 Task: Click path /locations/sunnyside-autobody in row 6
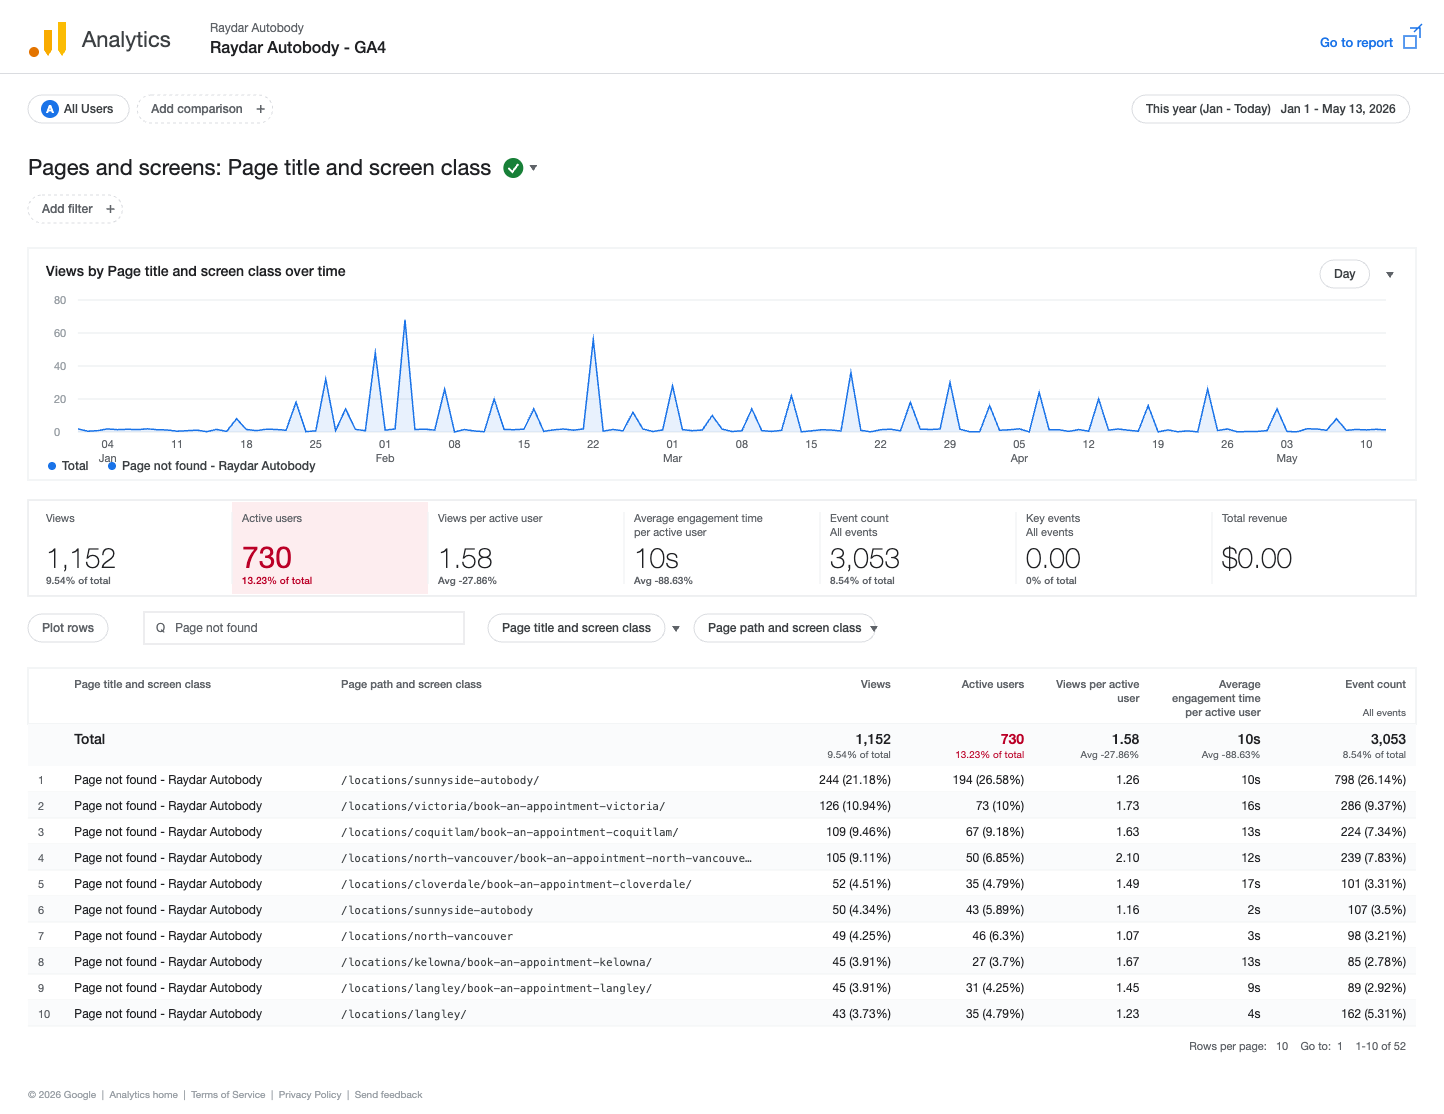pyautogui.click(x=437, y=910)
